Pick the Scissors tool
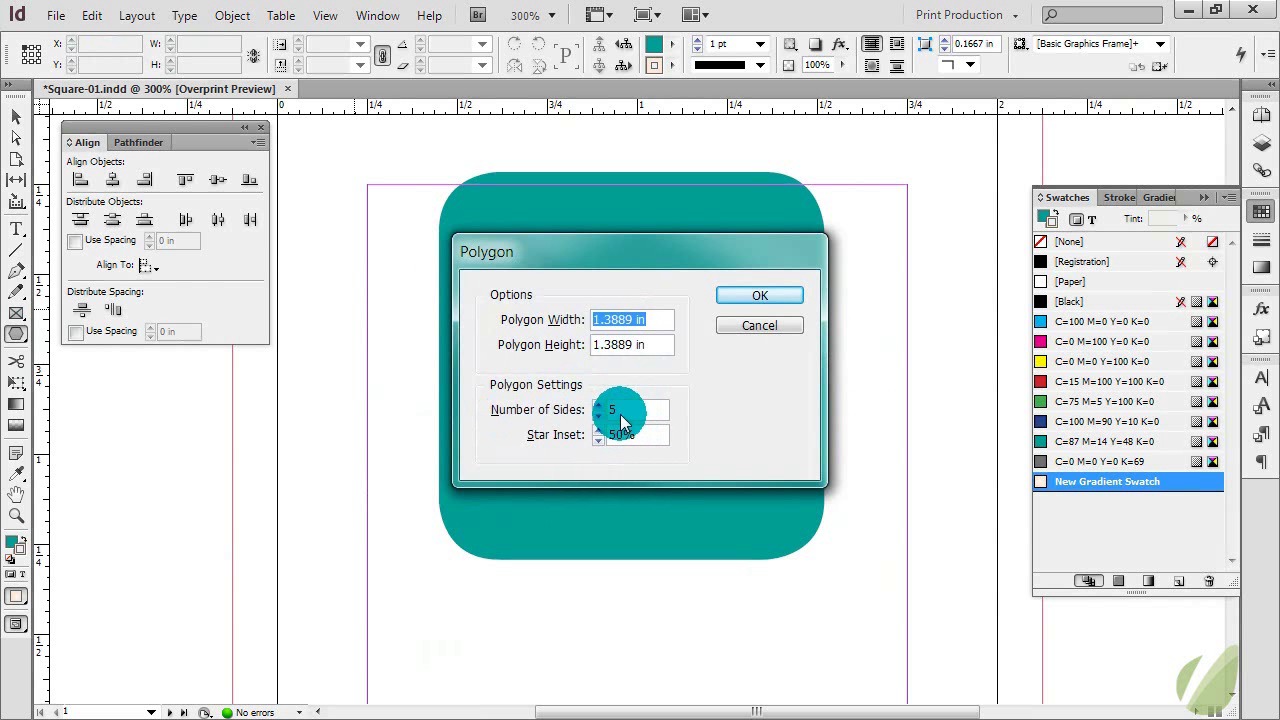1280x720 pixels. point(17,361)
